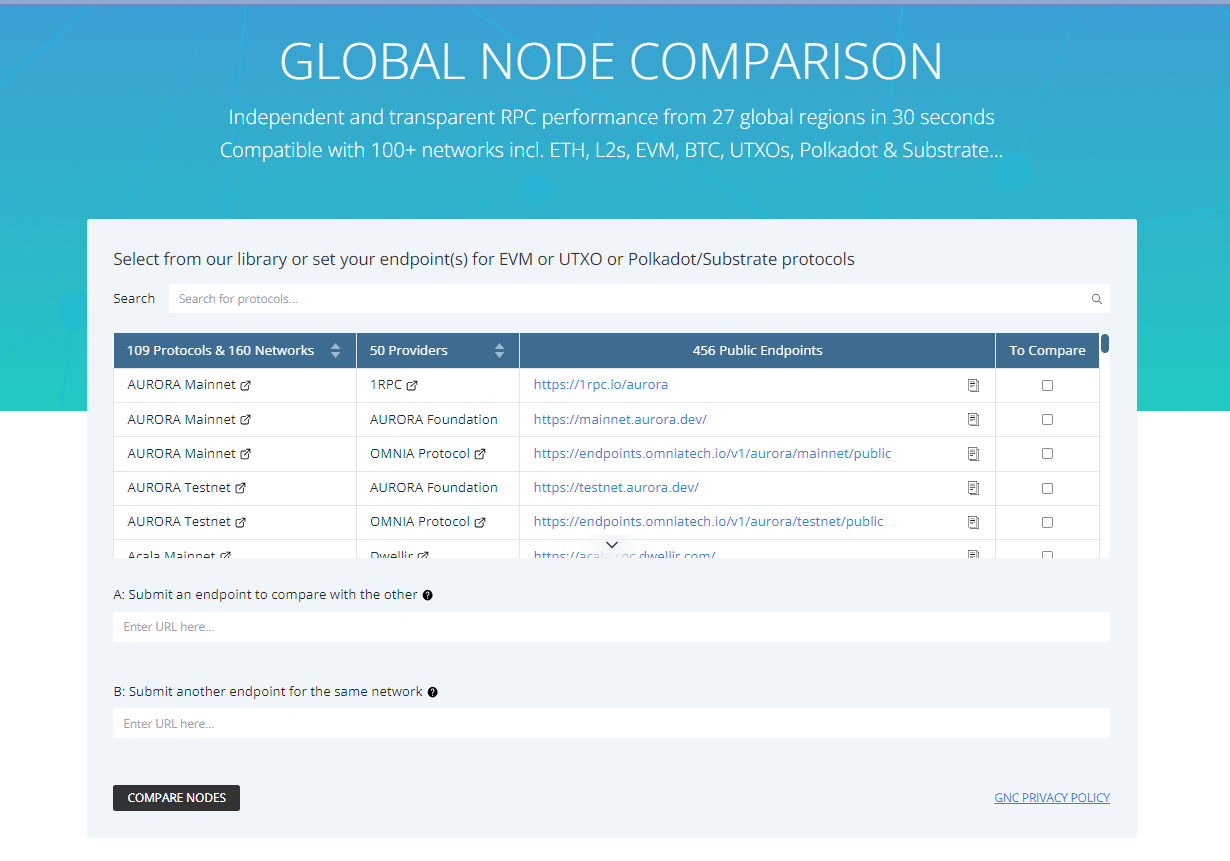
Task: Open the GNC PRIVACY POLICY link
Action: coord(1052,797)
